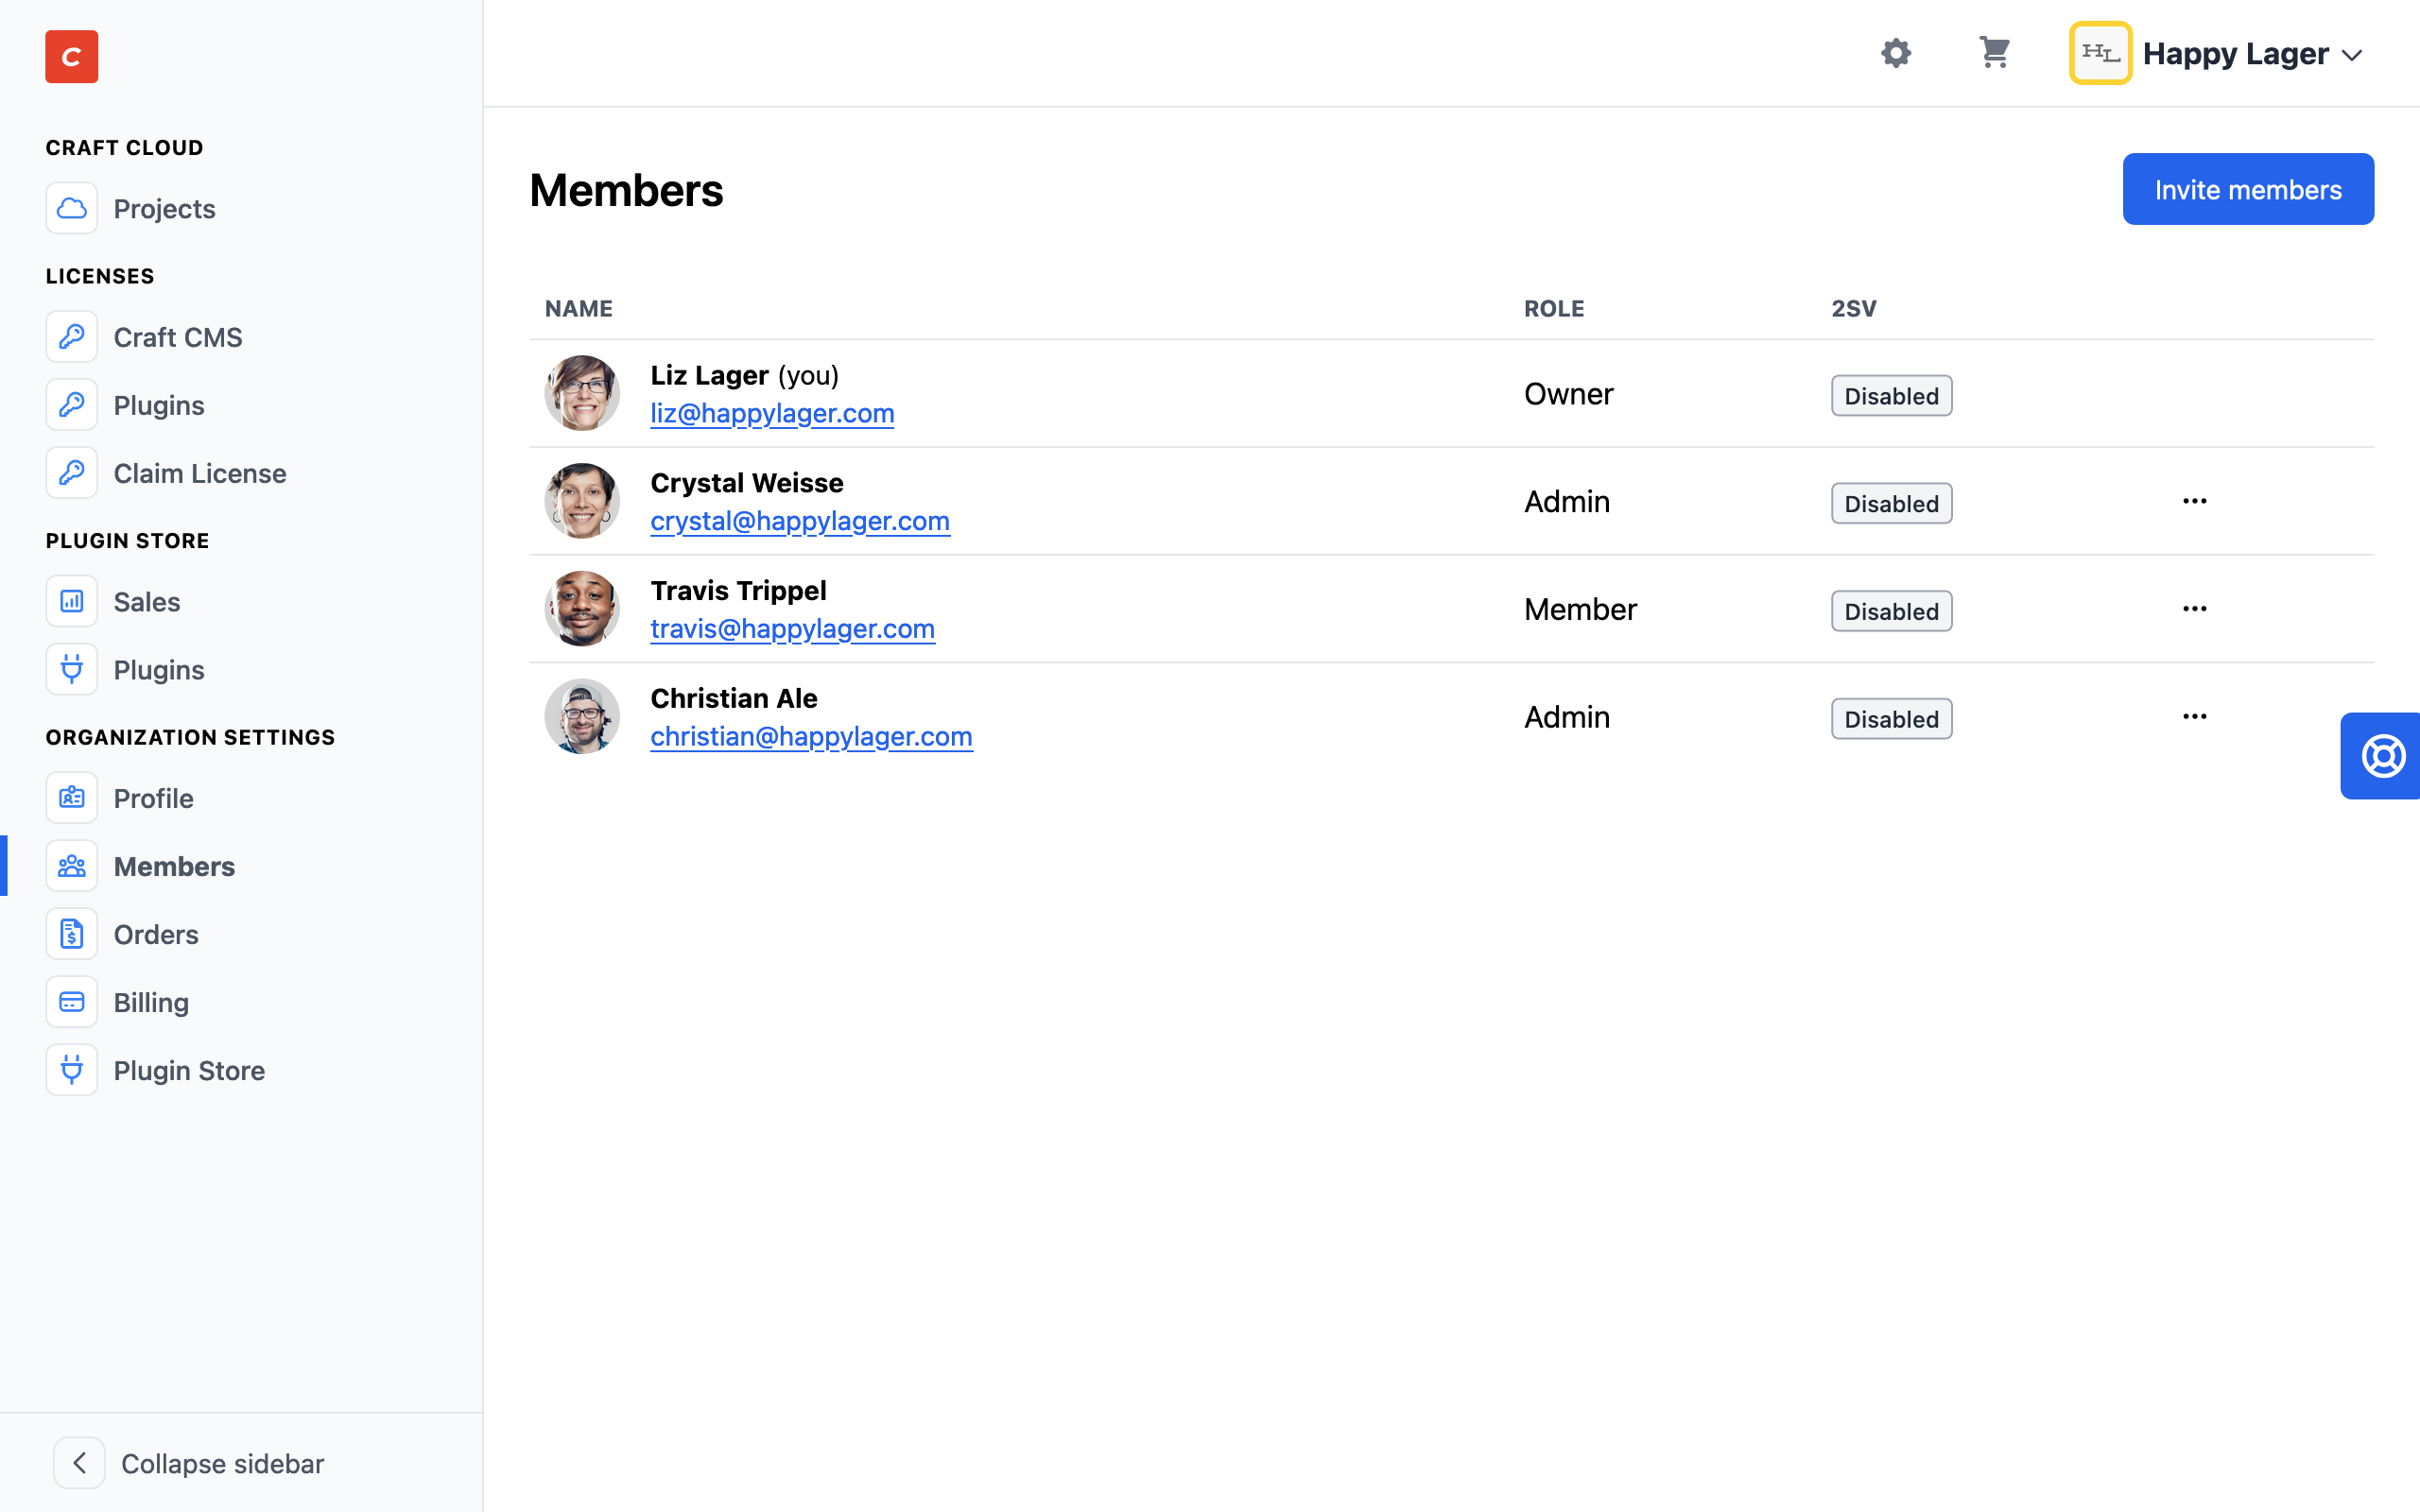Image resolution: width=2420 pixels, height=1512 pixels.
Task: Open christian@happylager.com email link
Action: pos(811,737)
